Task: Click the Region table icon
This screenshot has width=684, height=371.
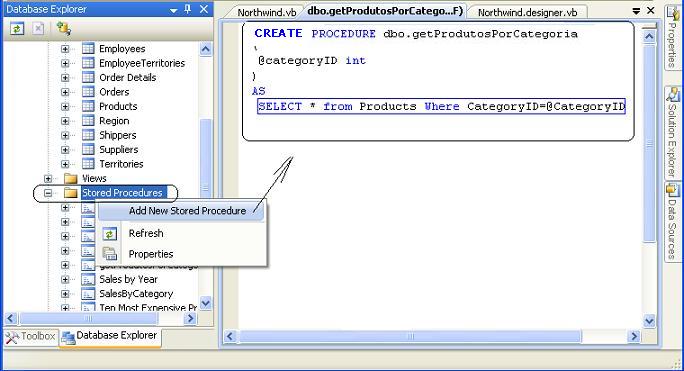Action: [x=88, y=120]
